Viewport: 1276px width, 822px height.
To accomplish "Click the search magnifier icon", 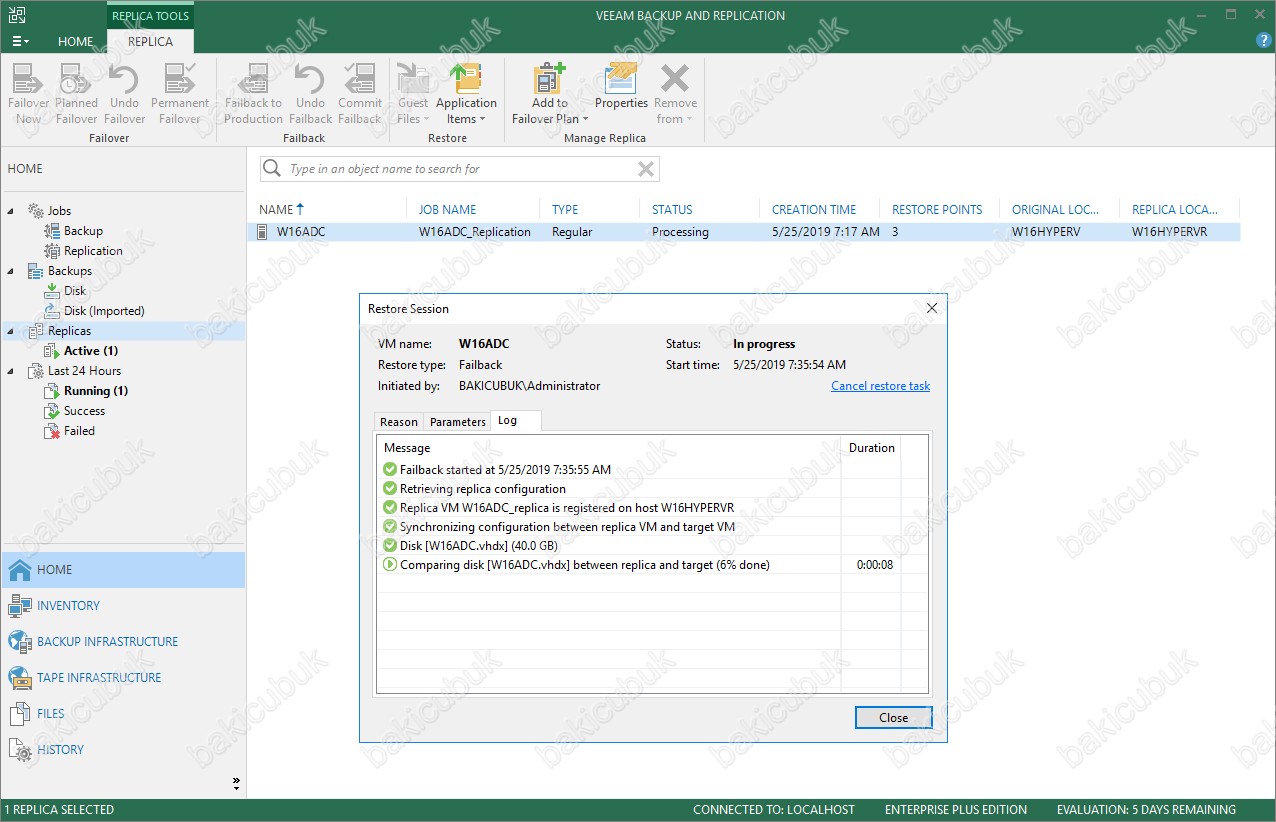I will 272,169.
